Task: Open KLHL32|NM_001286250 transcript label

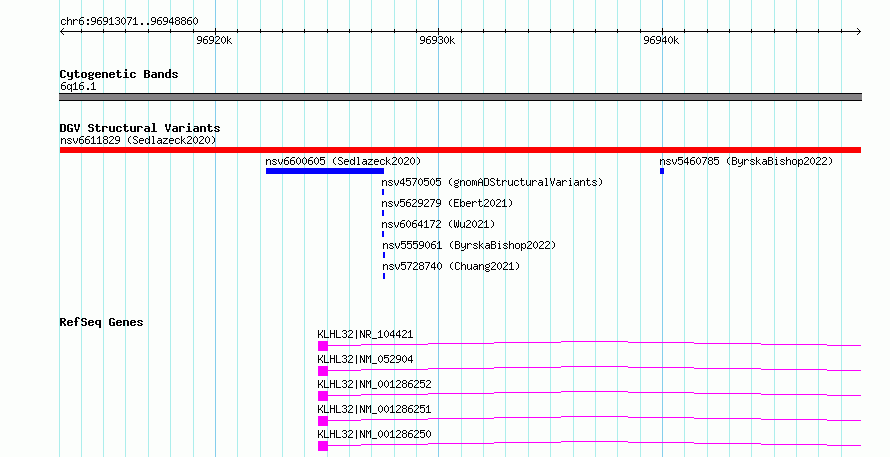Action: pos(374,434)
